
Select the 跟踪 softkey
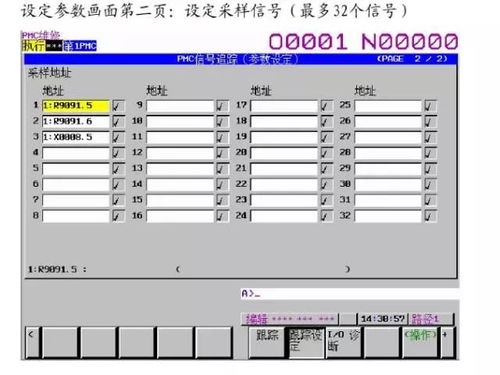click(x=267, y=342)
